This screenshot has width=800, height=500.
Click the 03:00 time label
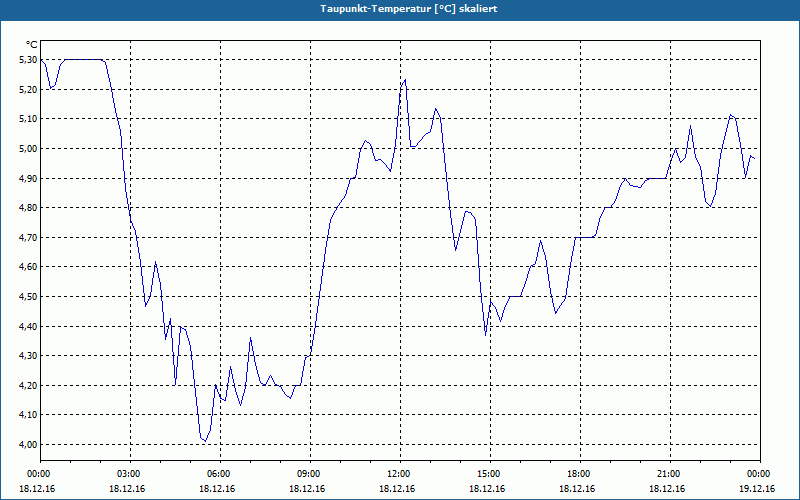coord(131,474)
